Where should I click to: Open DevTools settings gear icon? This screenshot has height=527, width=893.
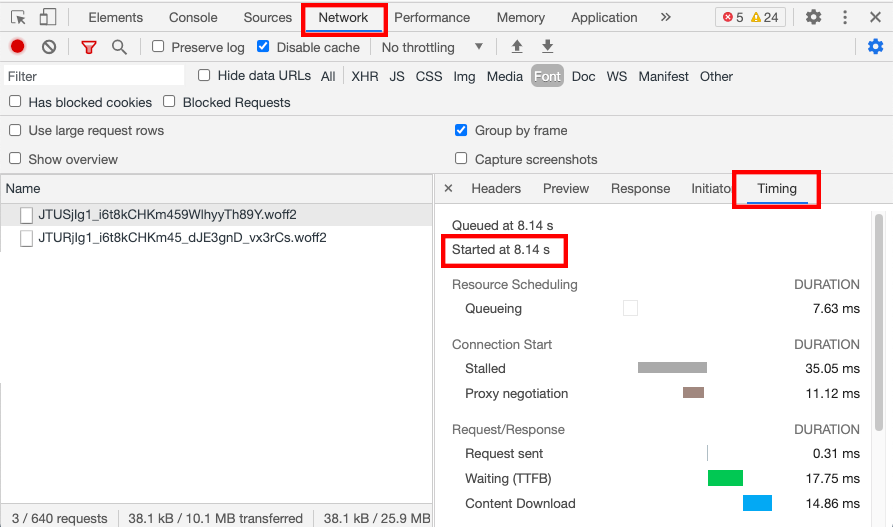click(814, 17)
